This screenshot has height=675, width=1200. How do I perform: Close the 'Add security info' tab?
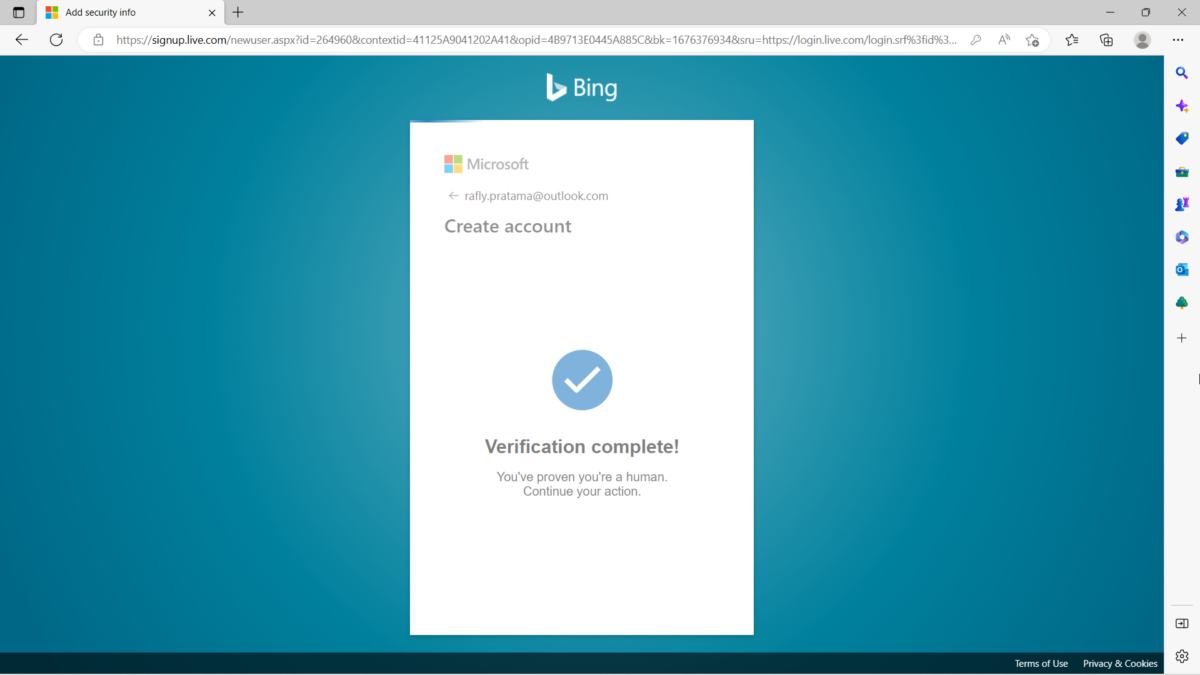211,13
